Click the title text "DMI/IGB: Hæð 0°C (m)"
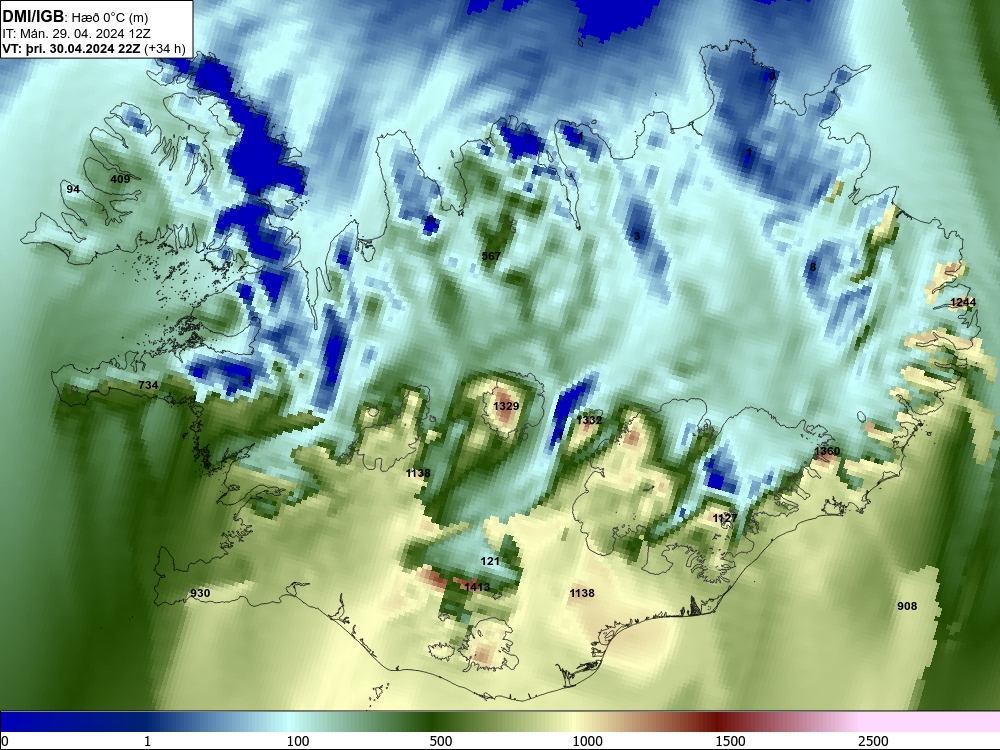The width and height of the screenshot is (1000, 750). point(75,17)
